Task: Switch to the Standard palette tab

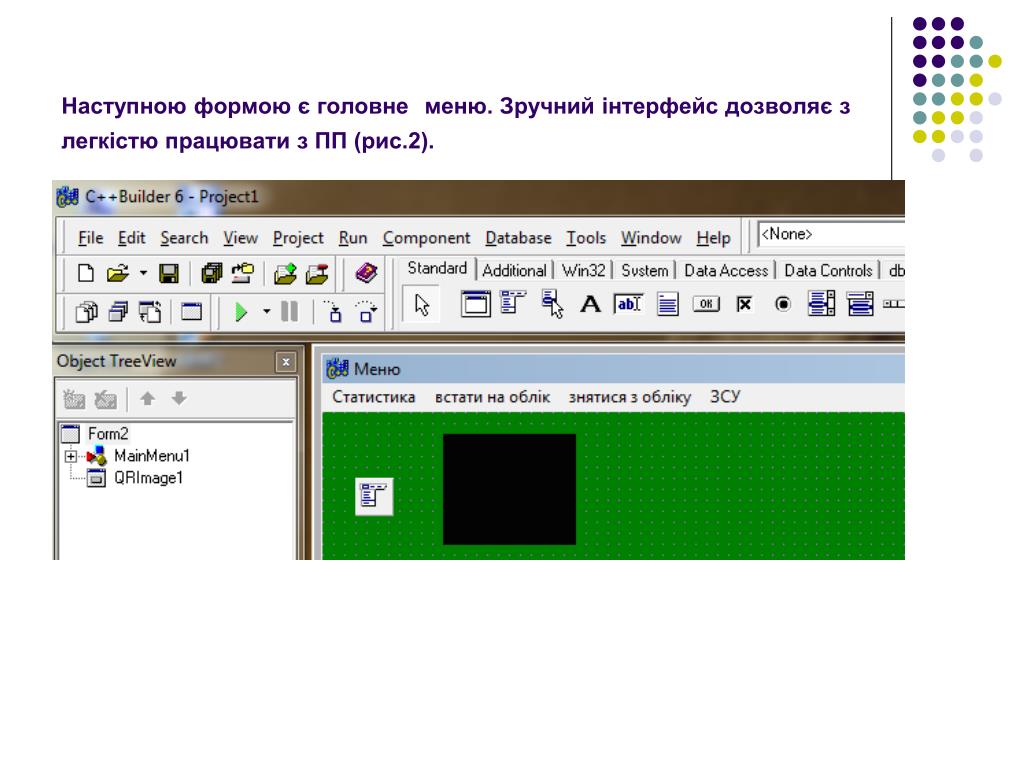Action: pos(437,268)
